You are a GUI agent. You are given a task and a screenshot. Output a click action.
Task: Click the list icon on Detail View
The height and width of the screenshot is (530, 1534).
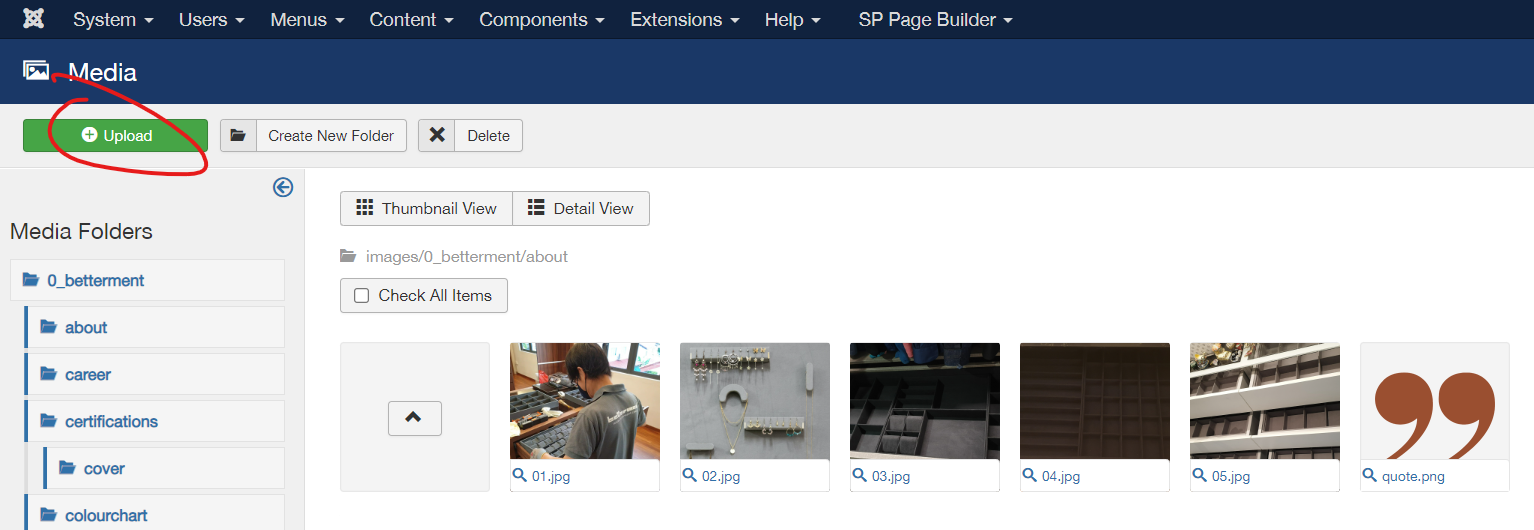536,208
